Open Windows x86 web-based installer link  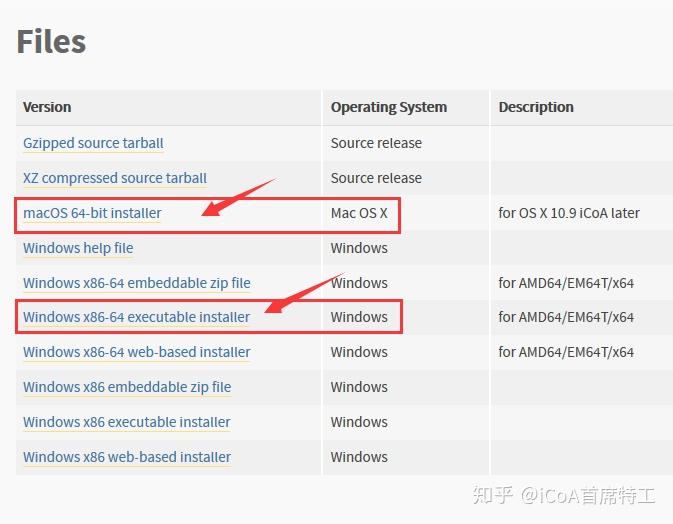(x=127, y=457)
